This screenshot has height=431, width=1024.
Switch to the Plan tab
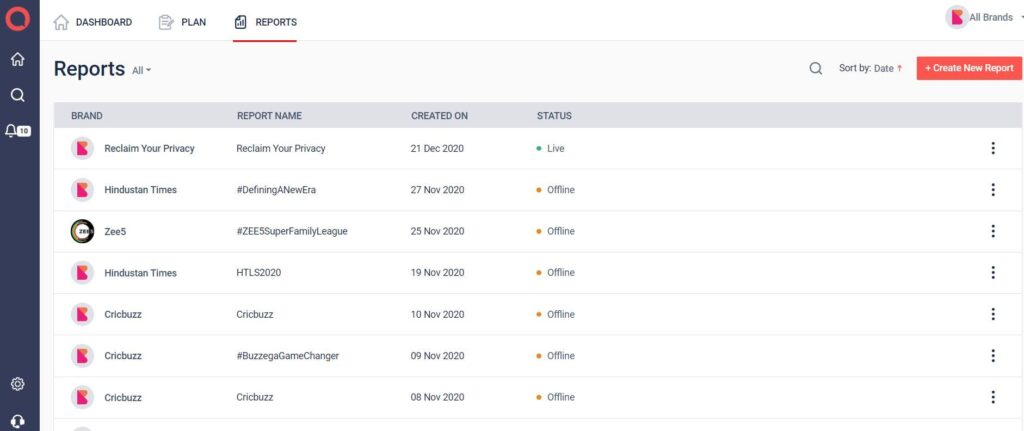click(x=182, y=22)
